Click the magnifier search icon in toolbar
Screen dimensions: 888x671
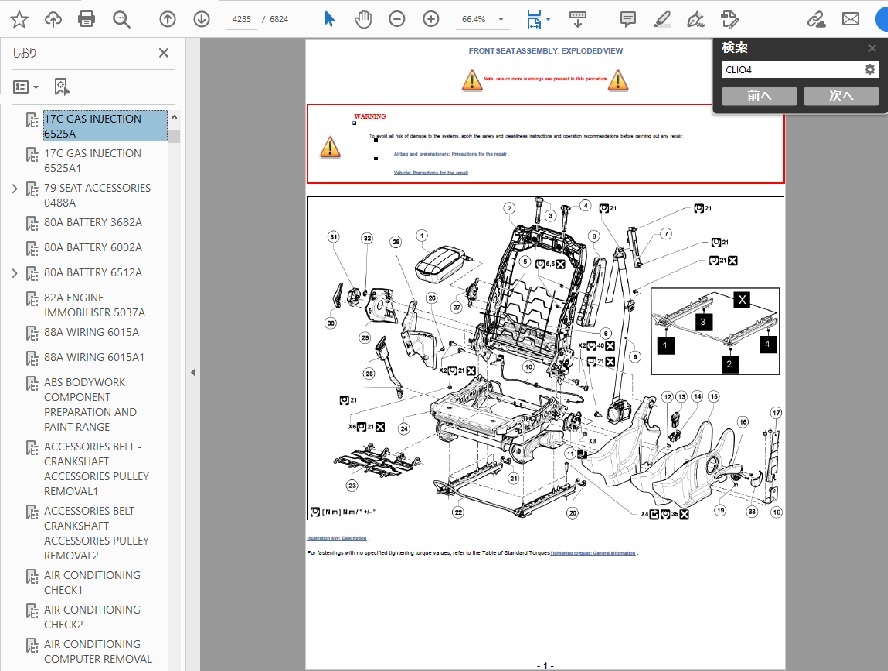pyautogui.click(x=121, y=19)
